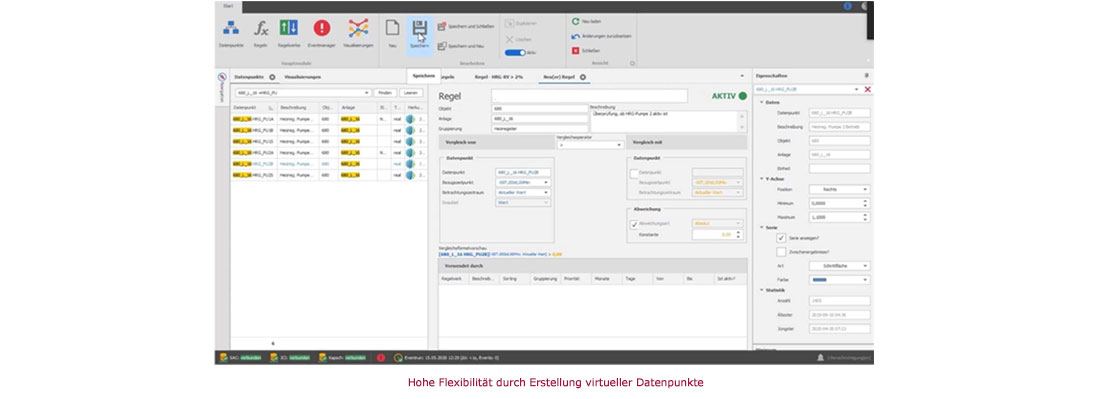Uncheck the Serie anzeigen checkbox
The width and height of the screenshot is (1112, 399).
click(x=781, y=238)
